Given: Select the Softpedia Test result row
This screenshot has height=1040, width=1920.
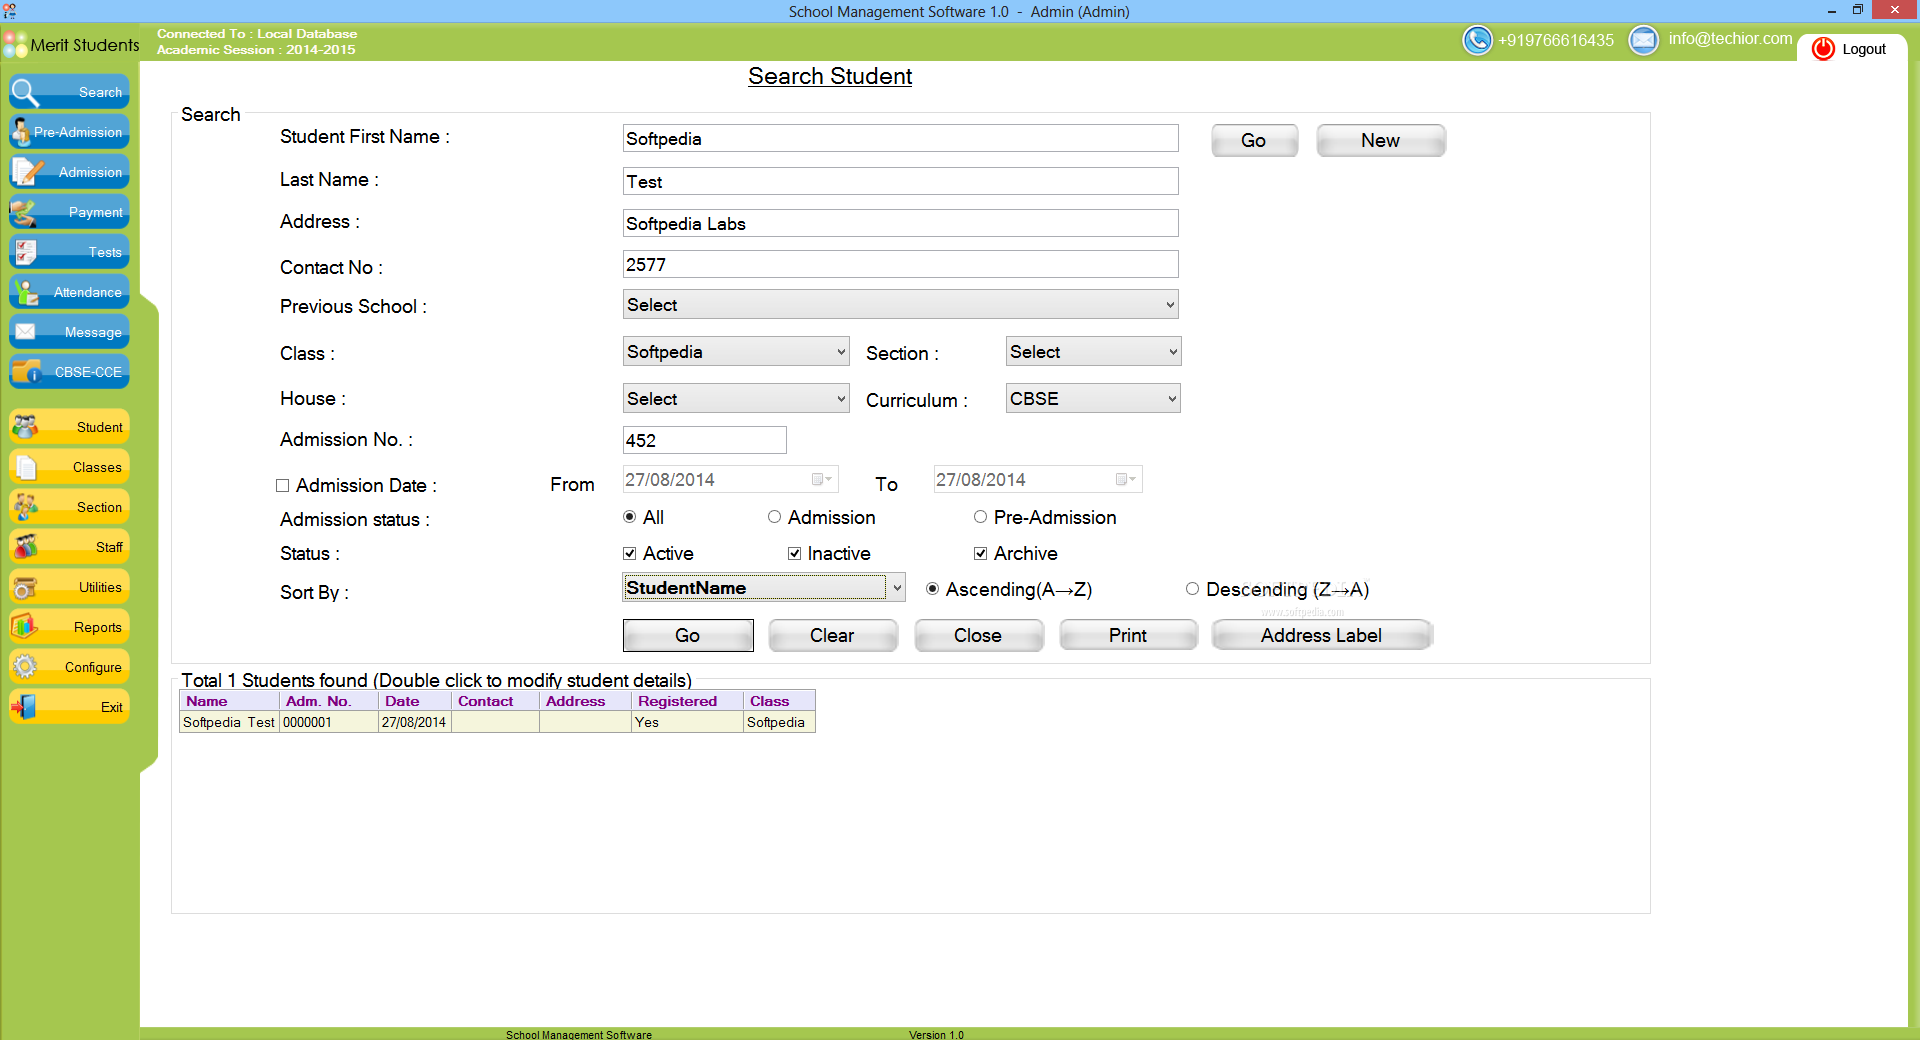Looking at the screenshot, I should point(497,723).
